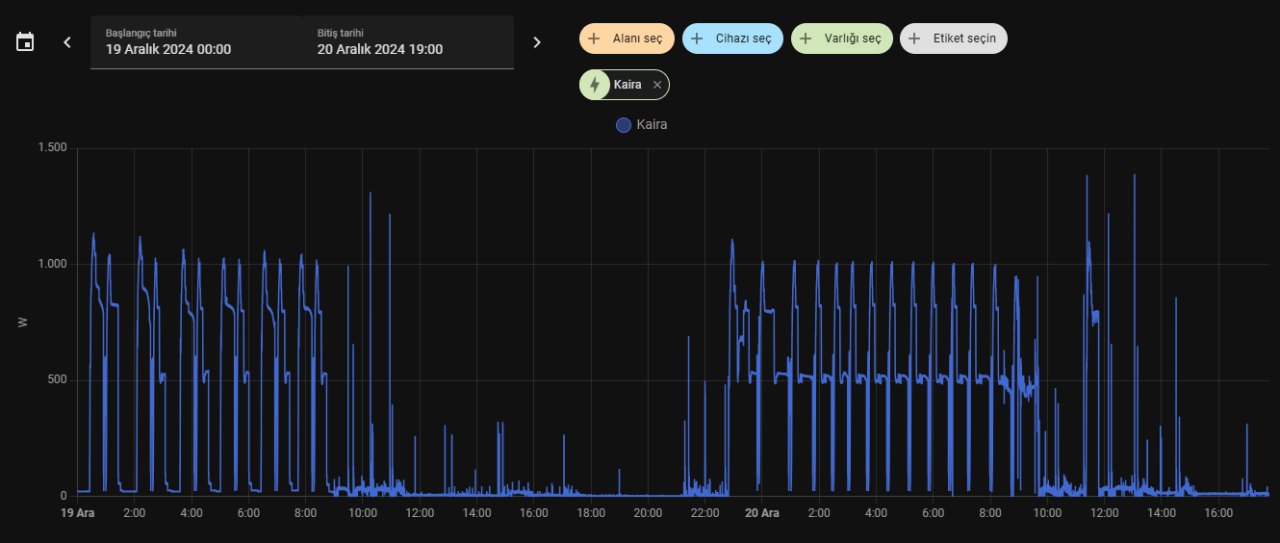
Task: Open the Etiket seçin label picker
Action: click(954, 39)
